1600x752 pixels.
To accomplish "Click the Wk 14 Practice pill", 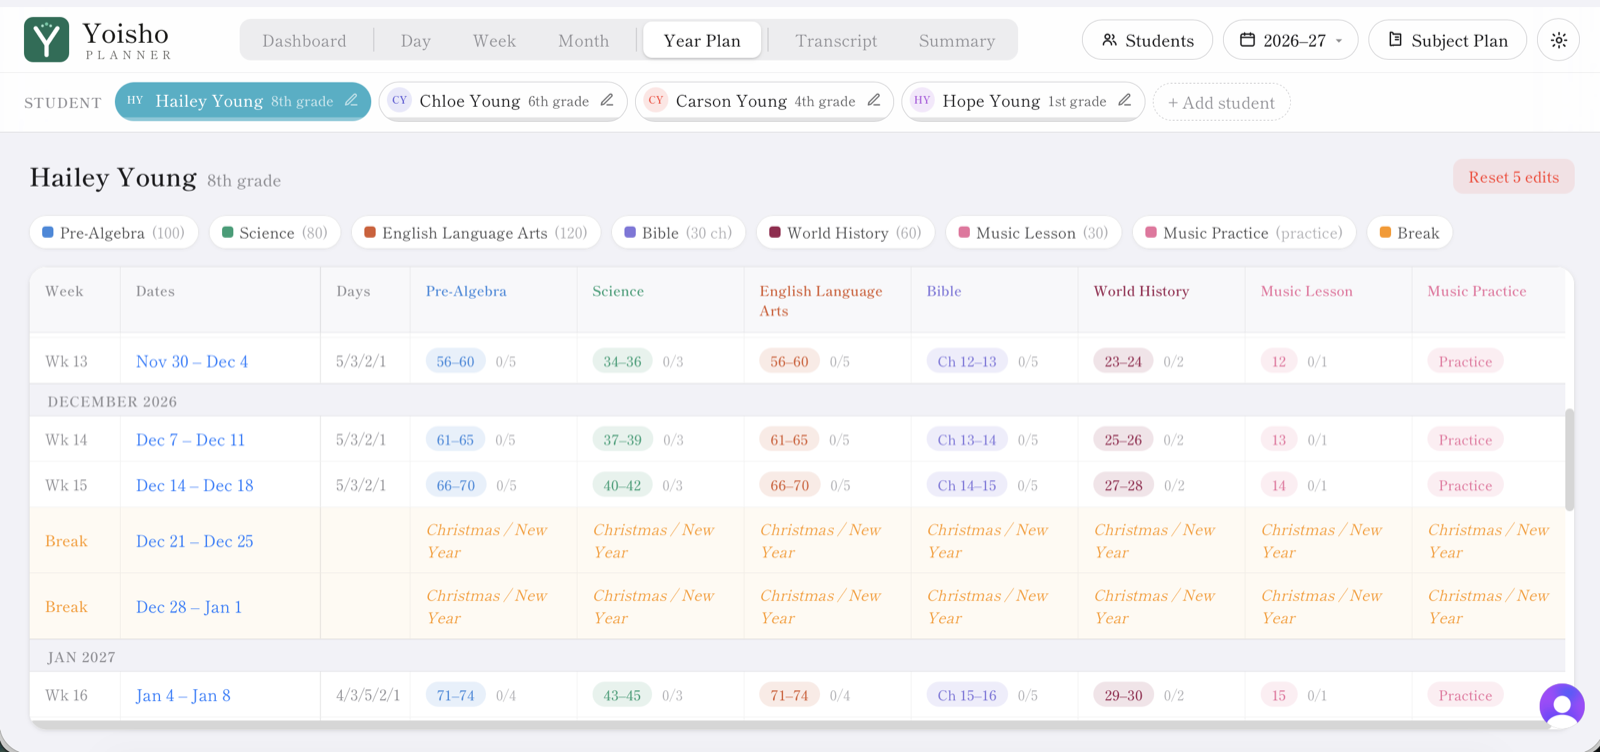I will coord(1465,440).
